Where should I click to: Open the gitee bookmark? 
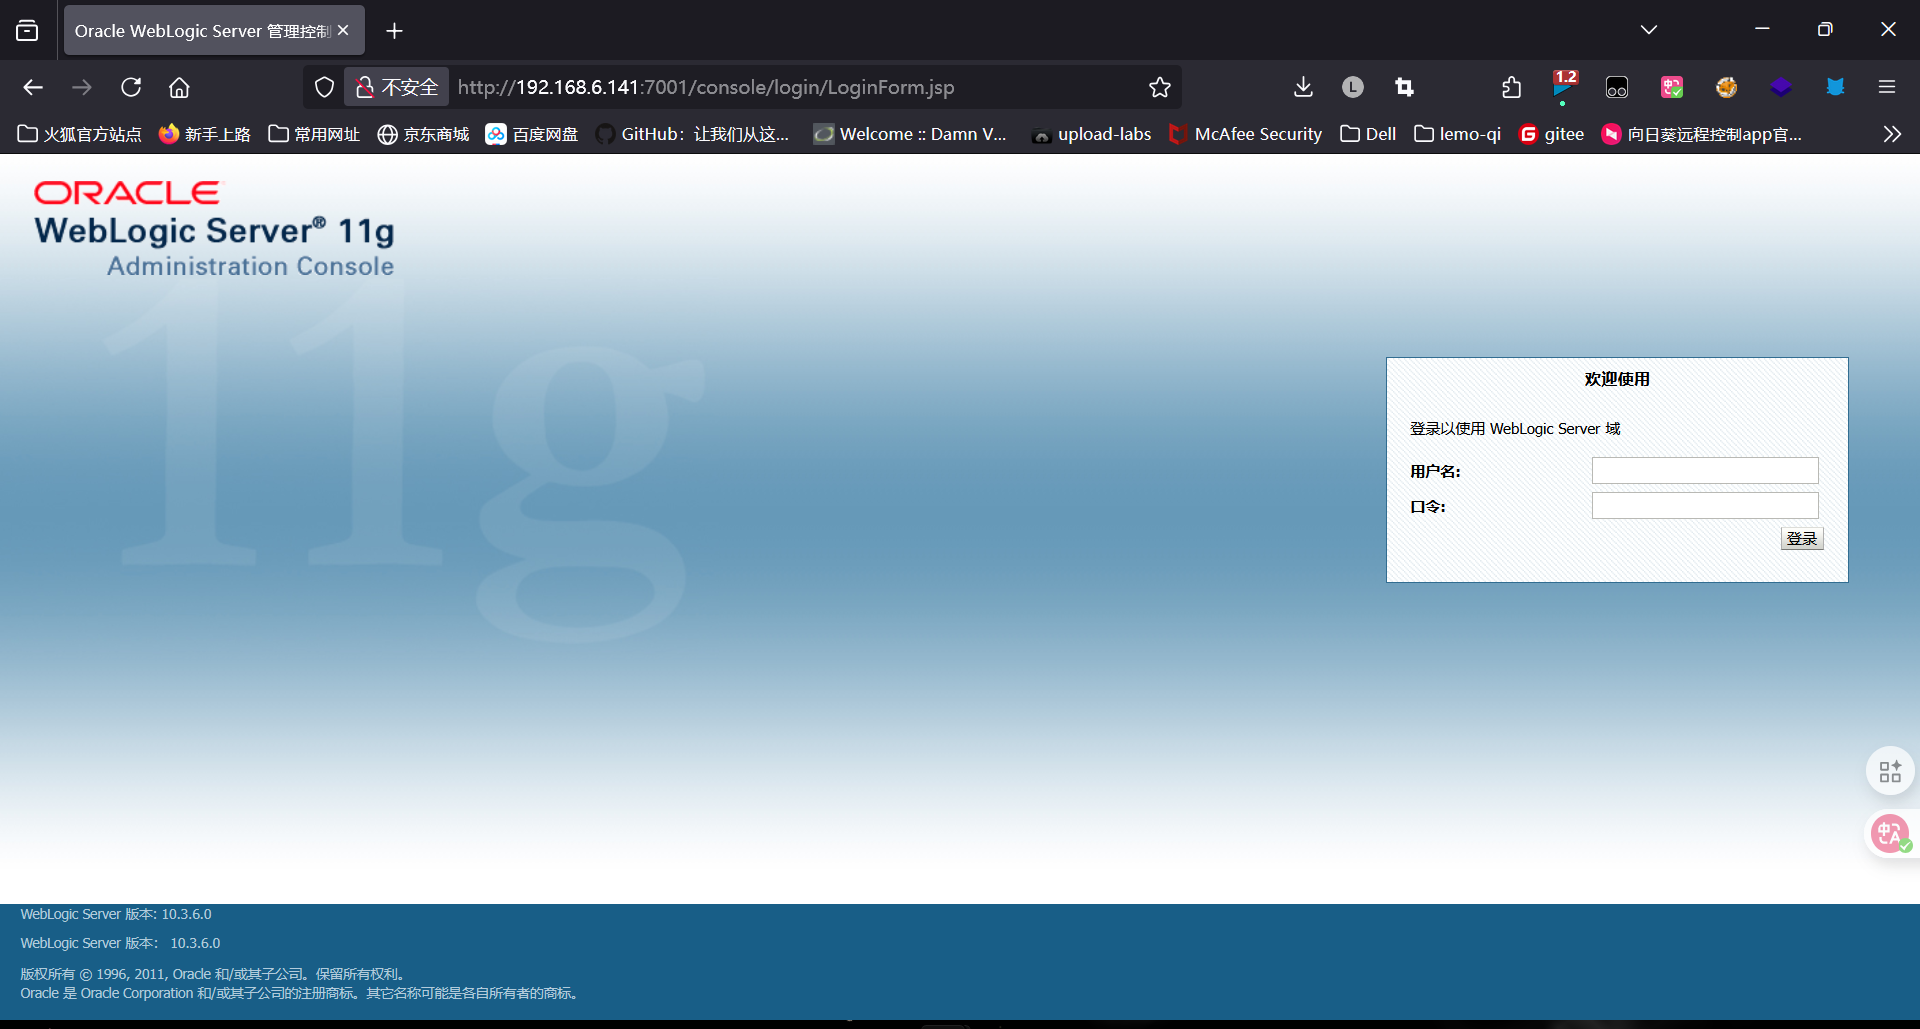click(1551, 134)
